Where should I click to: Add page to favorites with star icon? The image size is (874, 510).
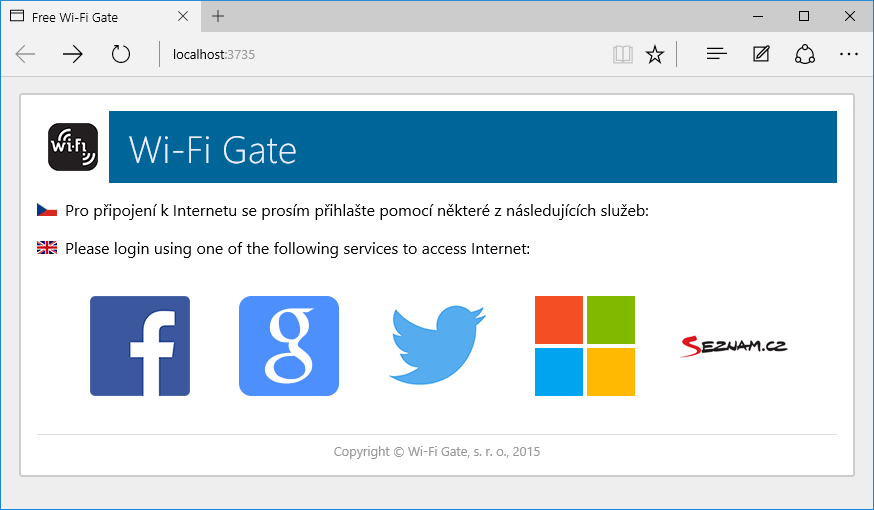[654, 54]
